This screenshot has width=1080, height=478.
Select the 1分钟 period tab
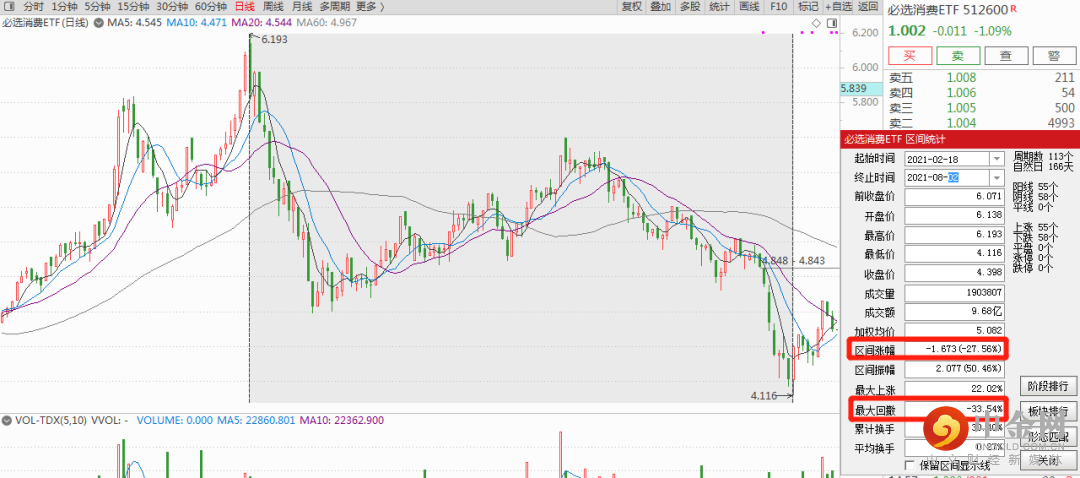click(x=64, y=6)
